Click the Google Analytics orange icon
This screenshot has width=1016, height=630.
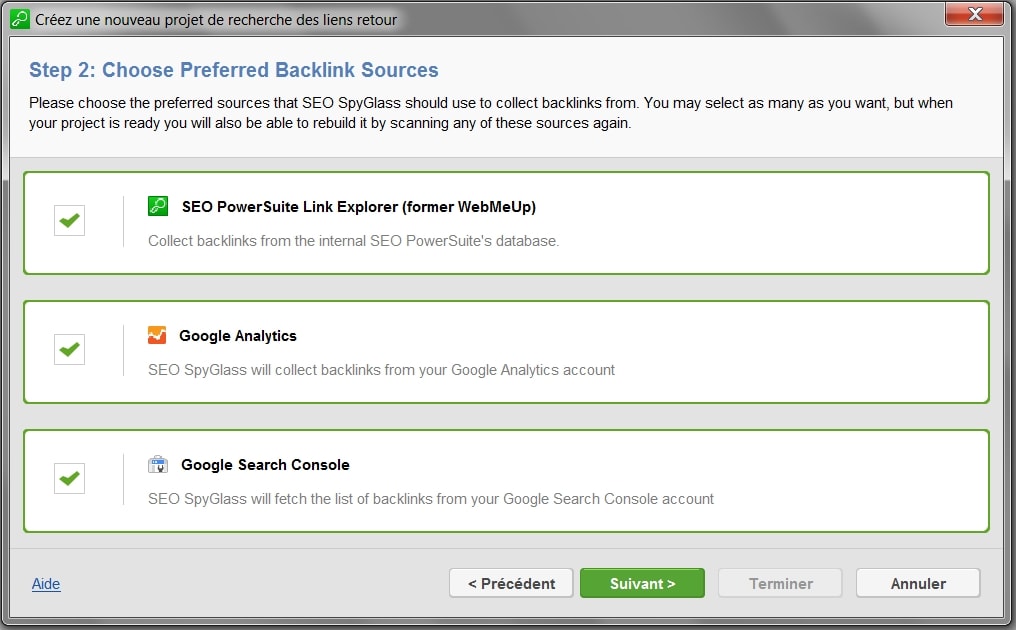(157, 335)
